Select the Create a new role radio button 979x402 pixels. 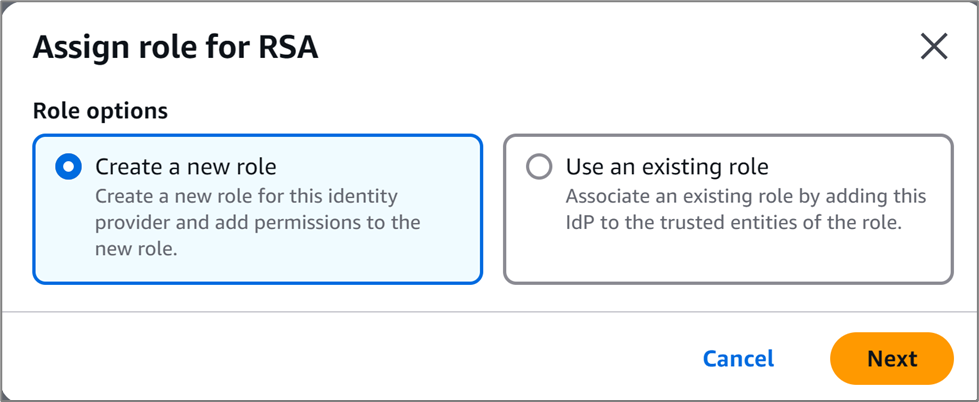click(x=68, y=167)
